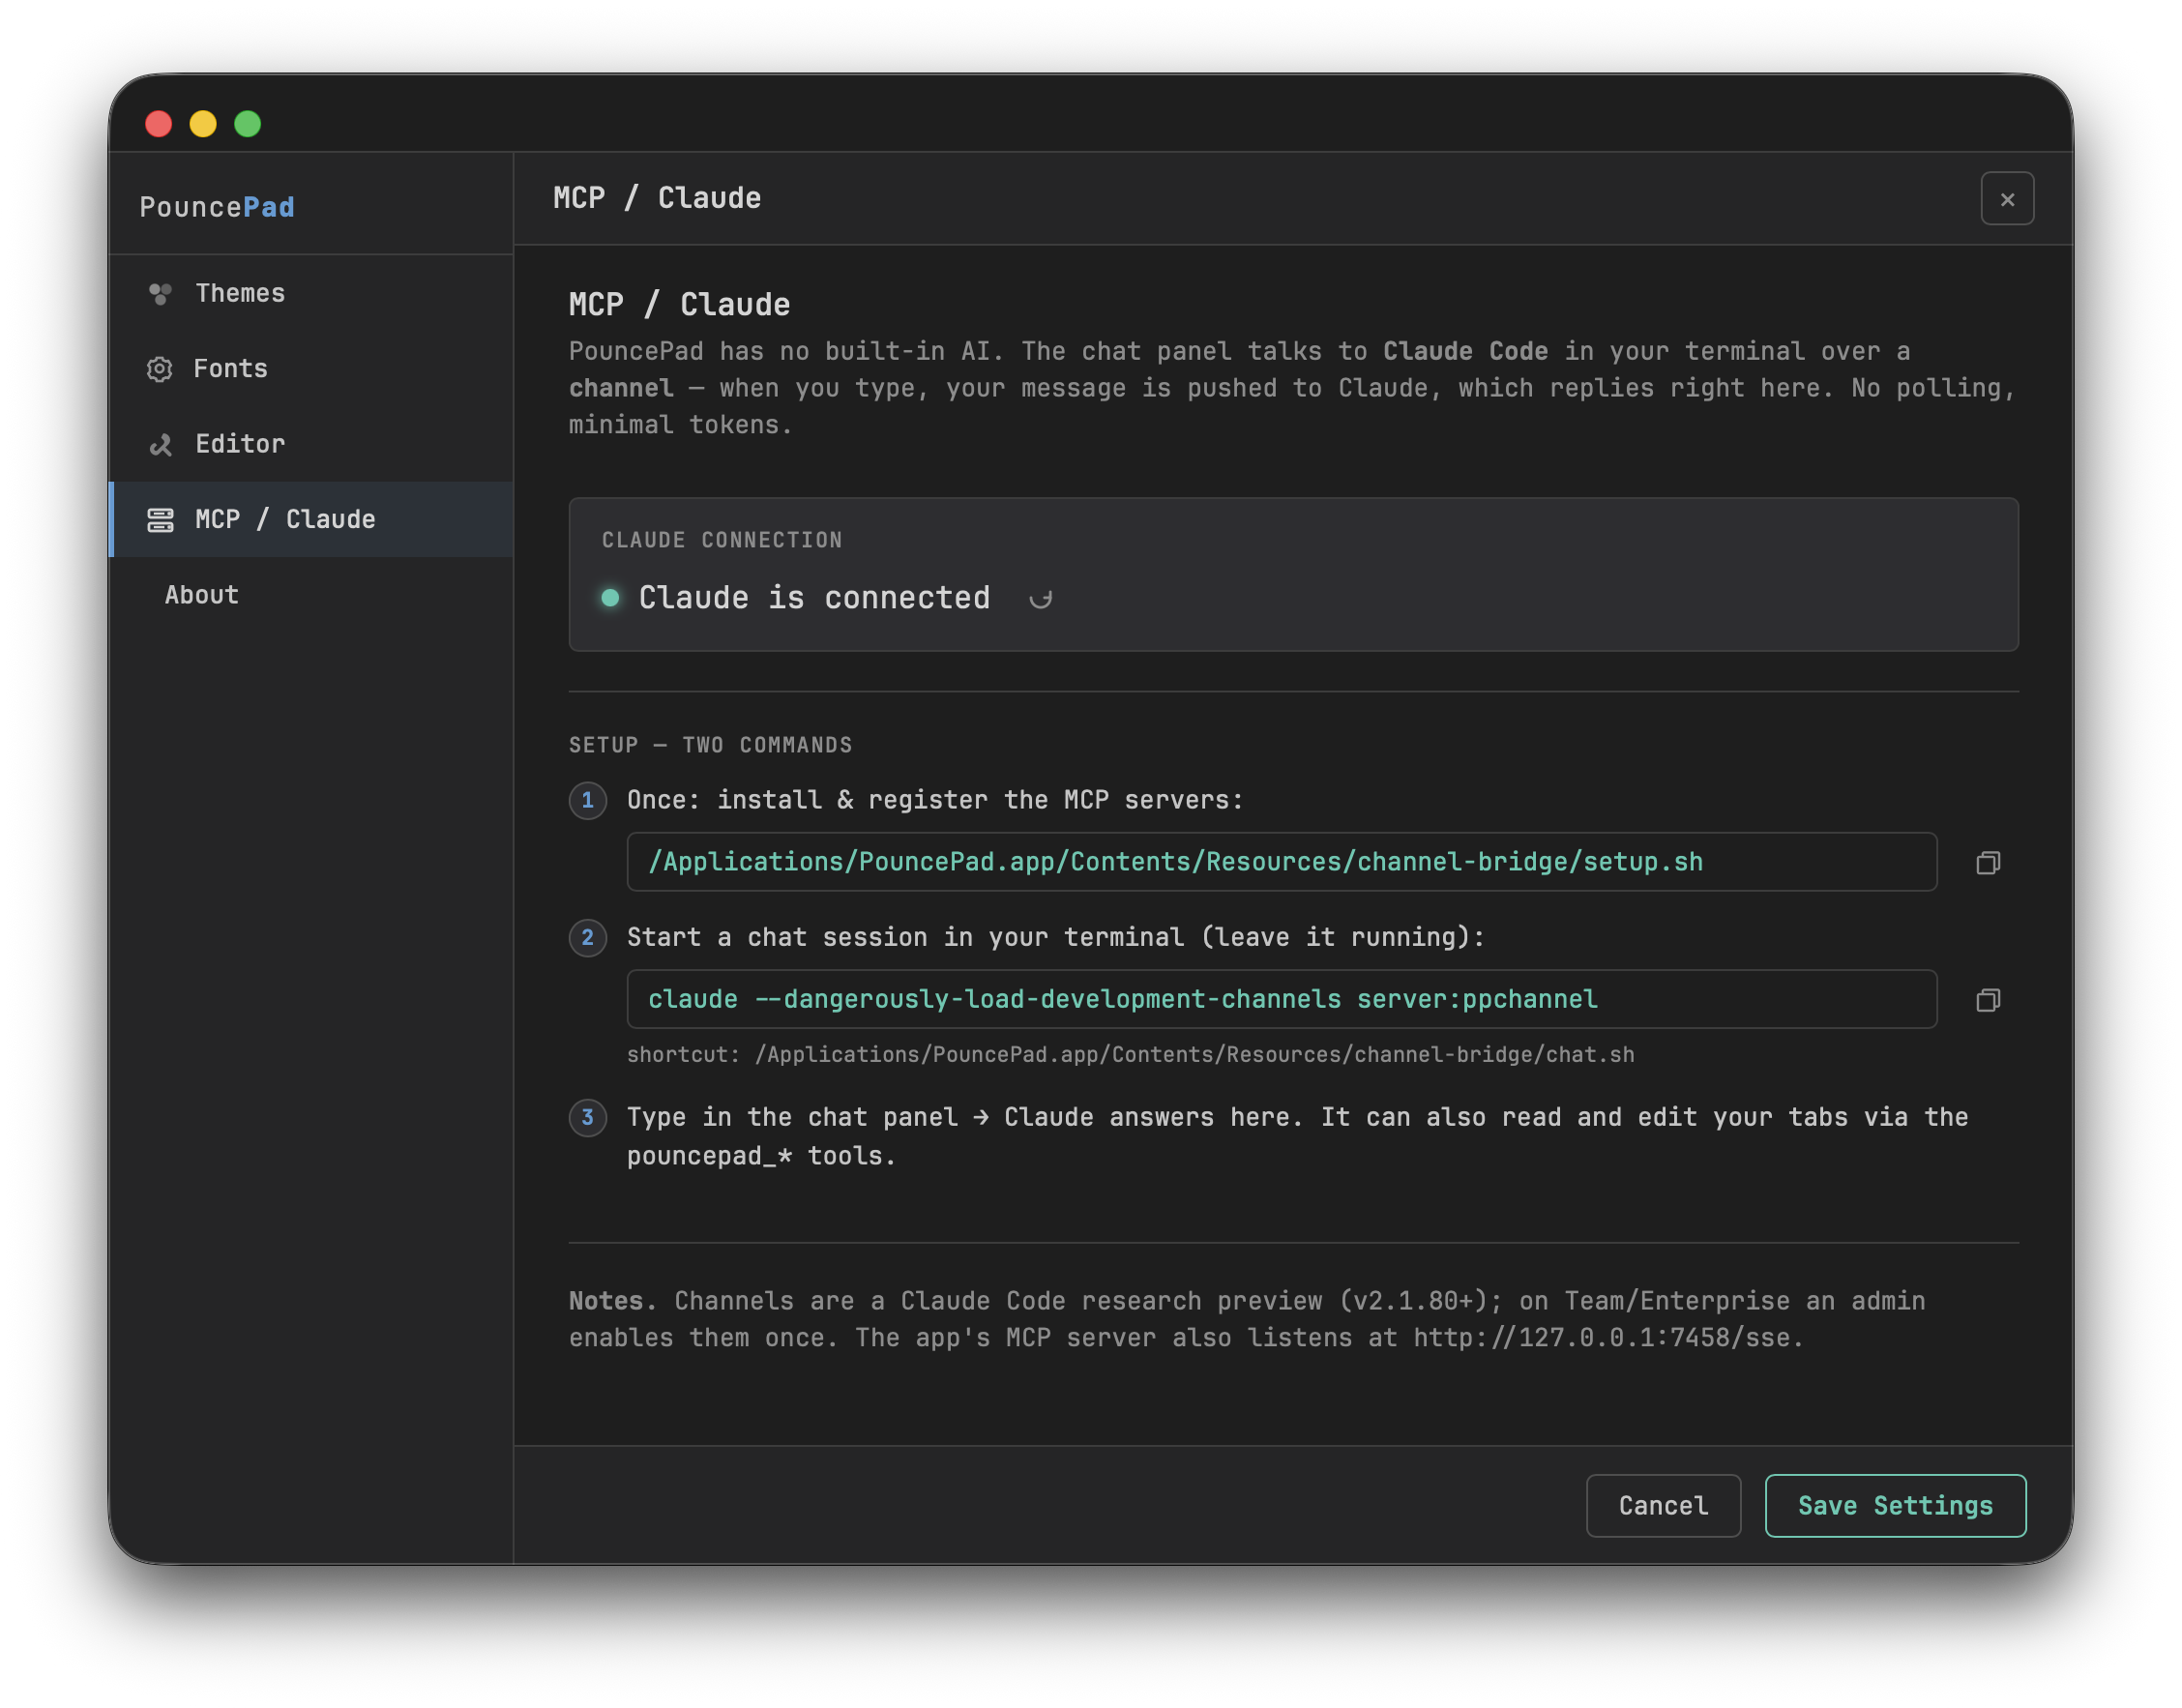Click the claude --dangerously-load-development-channels command field

1281,999
